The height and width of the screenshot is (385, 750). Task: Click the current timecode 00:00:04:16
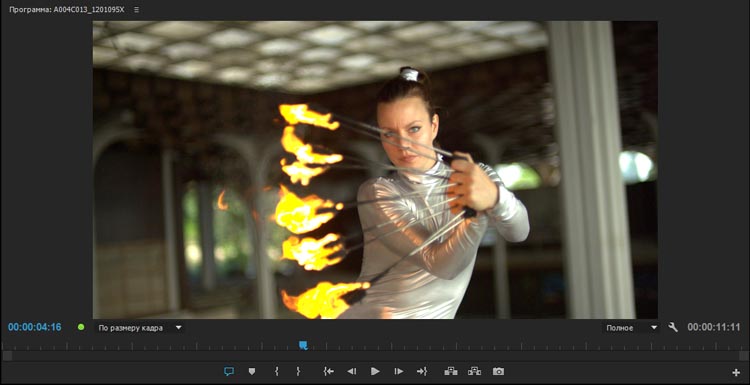pos(34,328)
